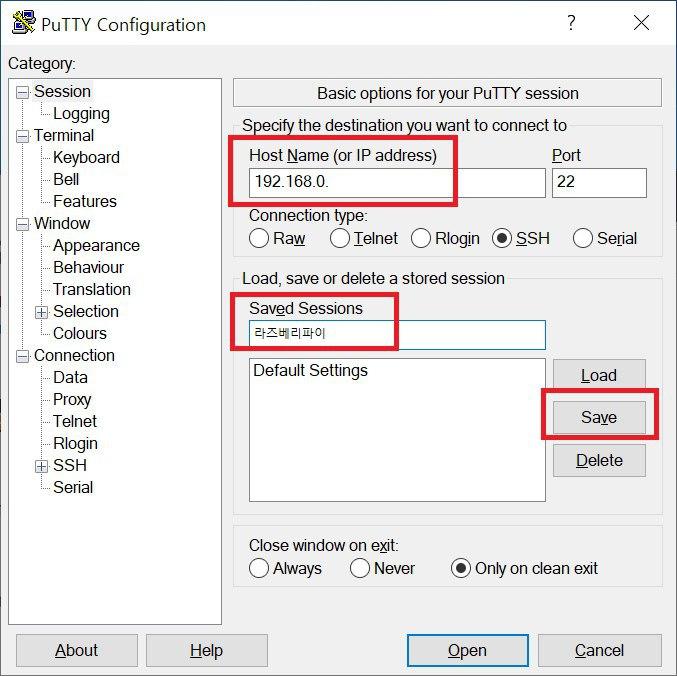Focus the Saved Sessions name field
The width and height of the screenshot is (677, 676).
point(397,335)
